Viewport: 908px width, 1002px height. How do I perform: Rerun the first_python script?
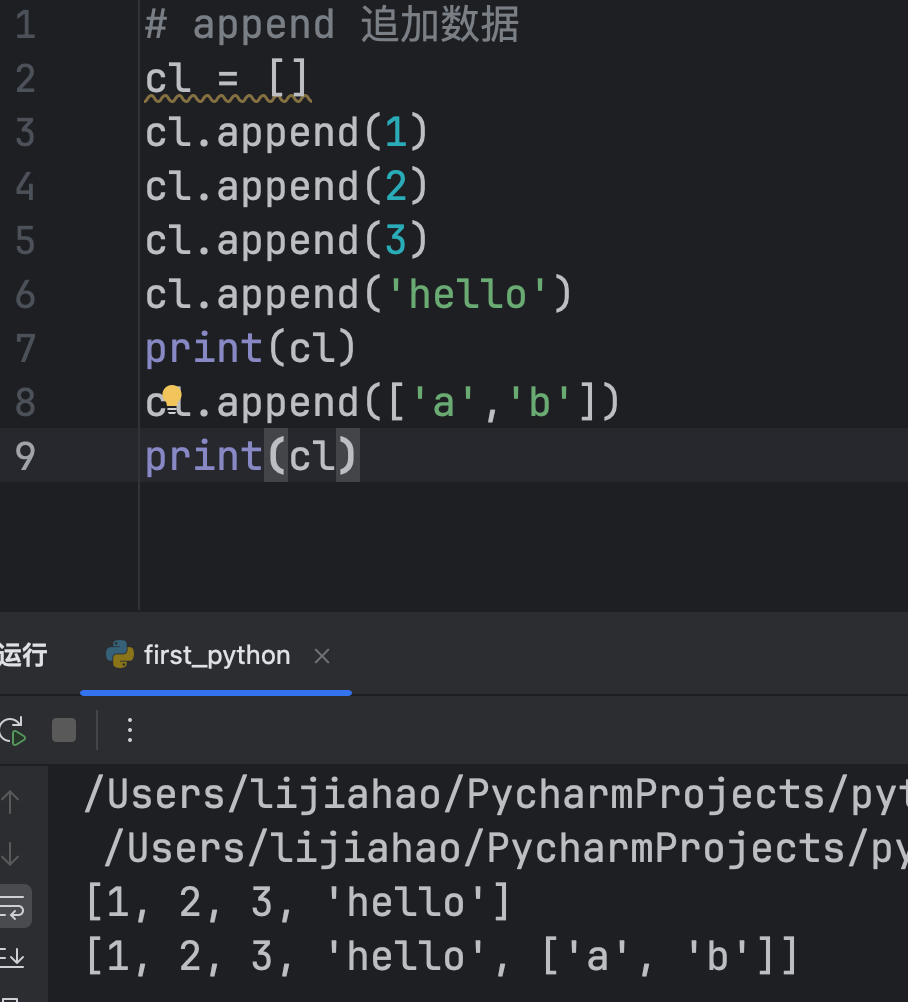click(13, 731)
